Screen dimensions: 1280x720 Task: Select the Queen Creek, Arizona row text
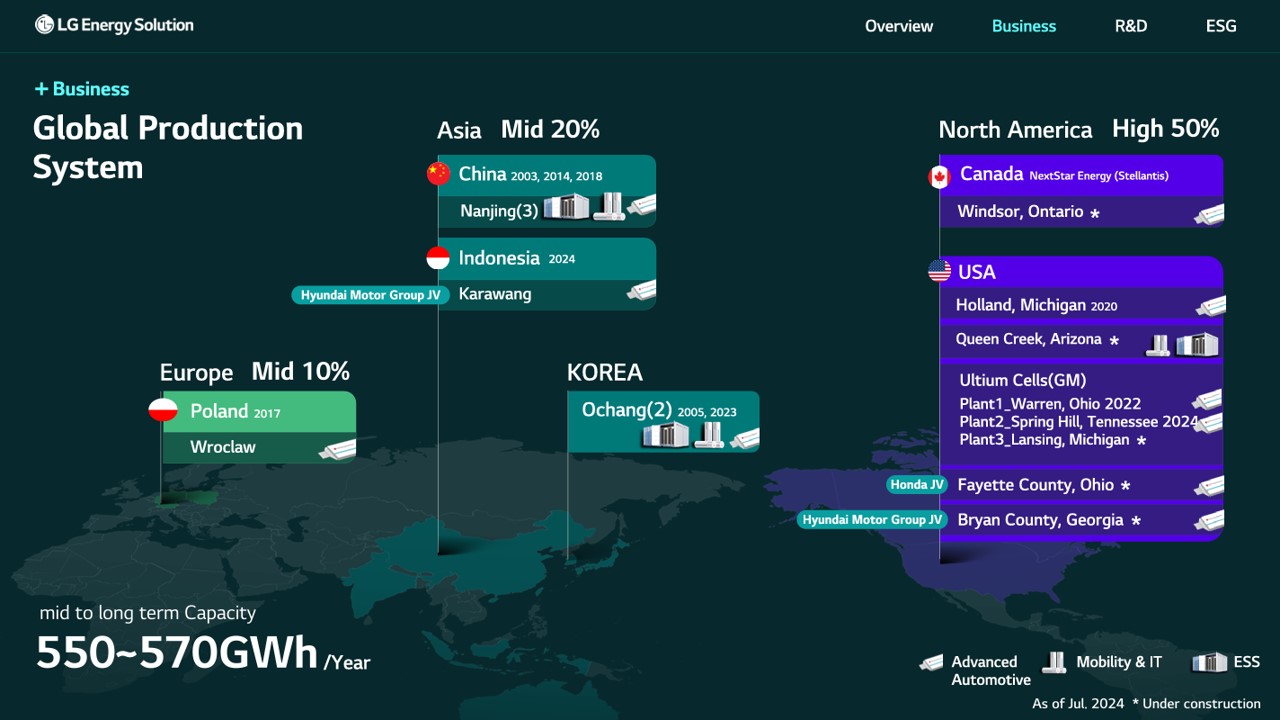point(1038,339)
